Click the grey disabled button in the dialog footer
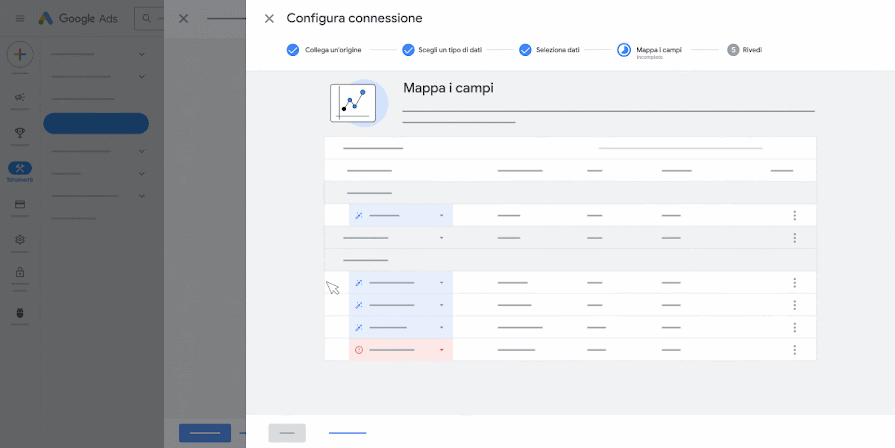Viewport: 895px width, 448px height. click(x=287, y=433)
